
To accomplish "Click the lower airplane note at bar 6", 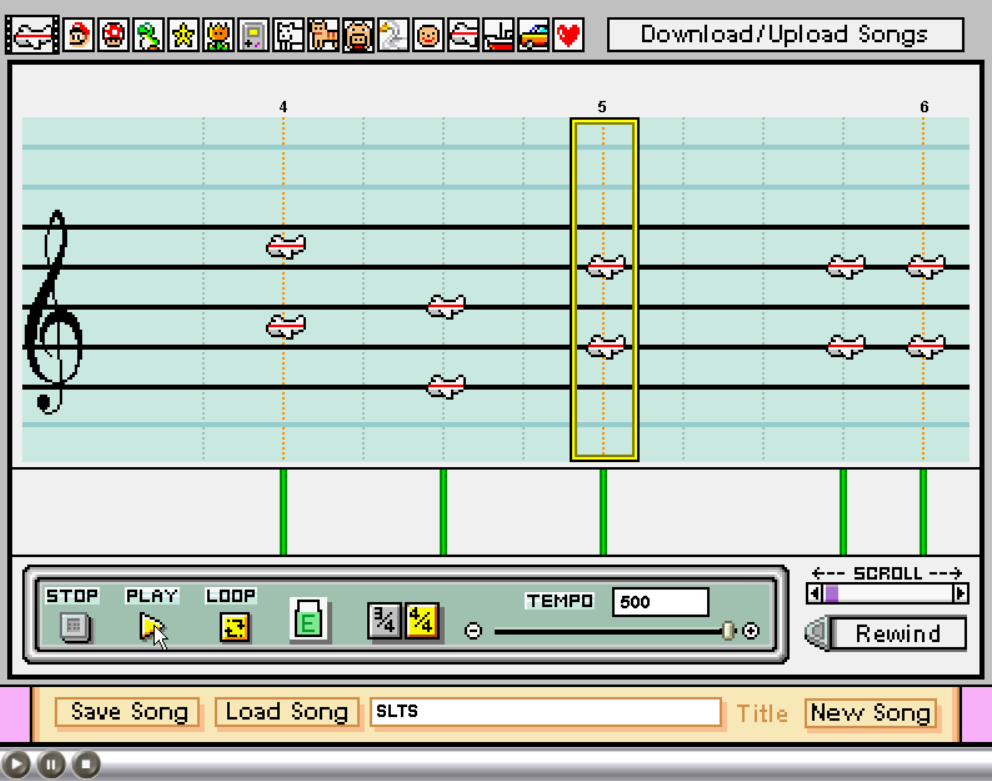I will [x=926, y=346].
